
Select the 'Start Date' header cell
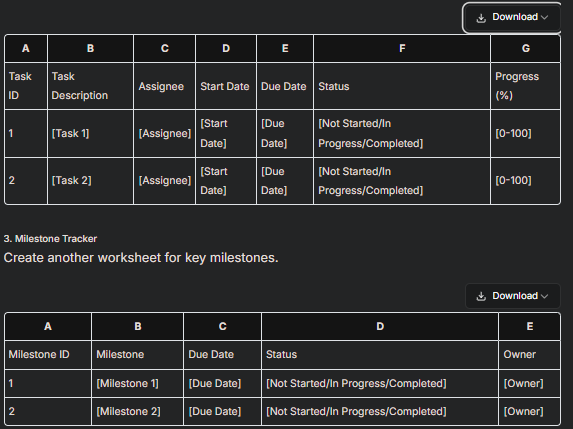point(226,86)
